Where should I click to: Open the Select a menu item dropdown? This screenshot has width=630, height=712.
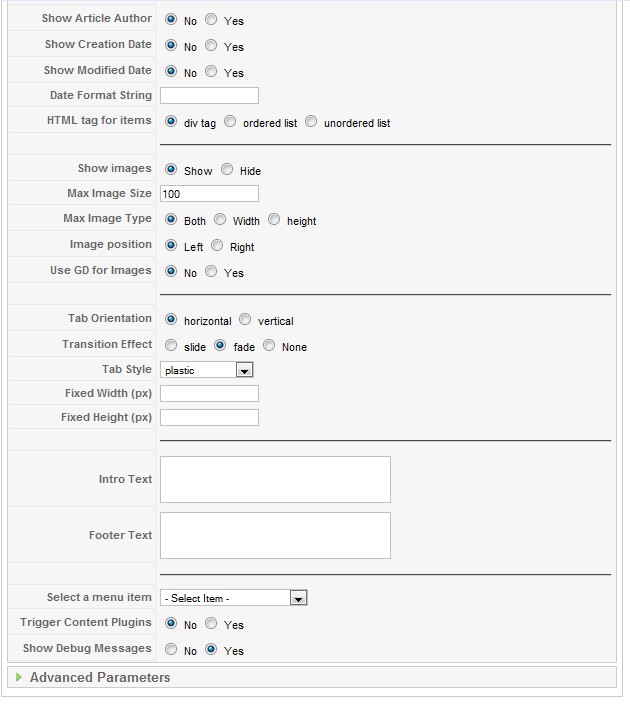click(234, 598)
